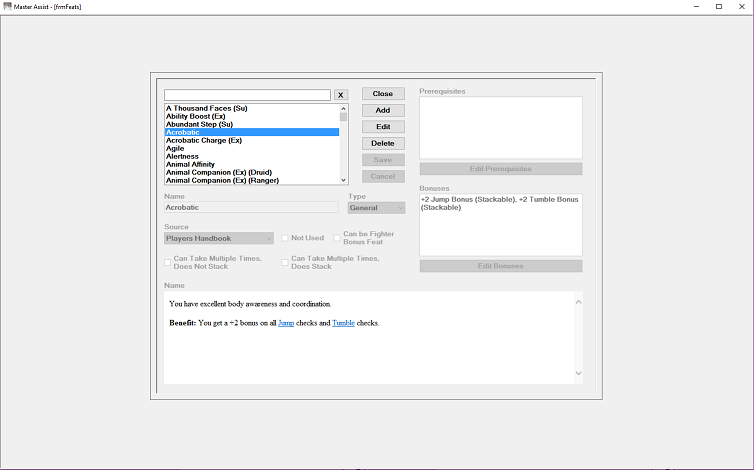Image resolution: width=754 pixels, height=470 pixels.
Task: Select 'Ability Boost (Ex)' in the list
Action: tap(252, 116)
